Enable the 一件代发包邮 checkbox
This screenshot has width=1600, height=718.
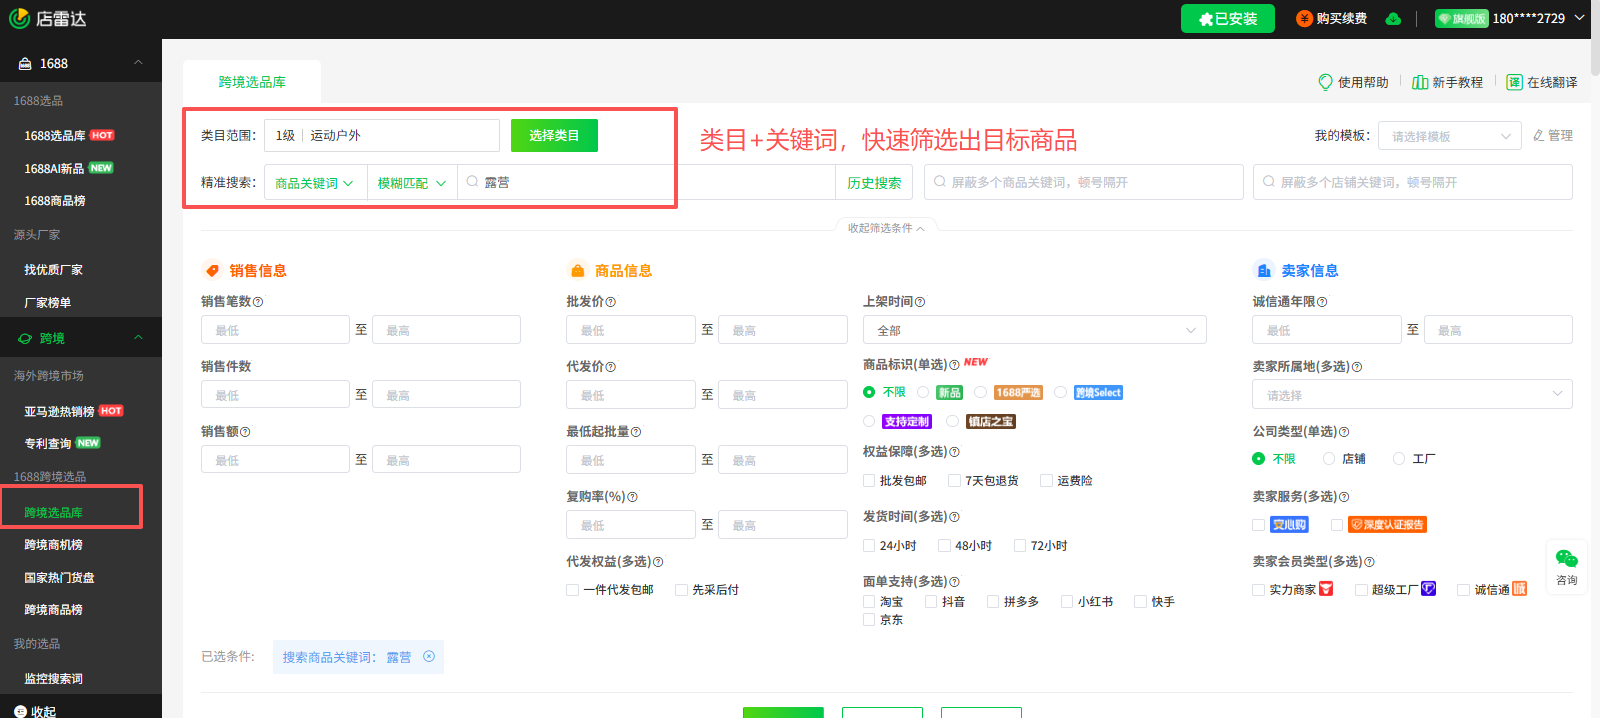(x=573, y=590)
